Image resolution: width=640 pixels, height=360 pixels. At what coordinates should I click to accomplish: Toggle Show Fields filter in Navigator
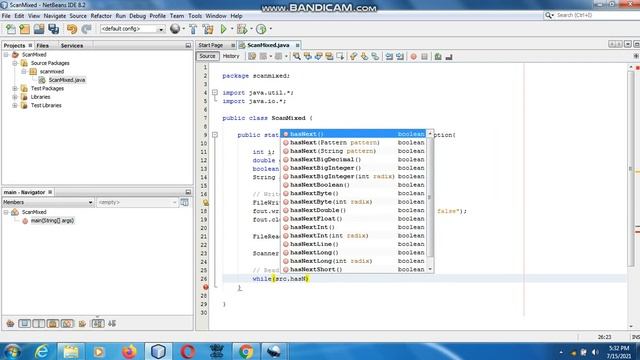pyautogui.click(x=24, y=324)
